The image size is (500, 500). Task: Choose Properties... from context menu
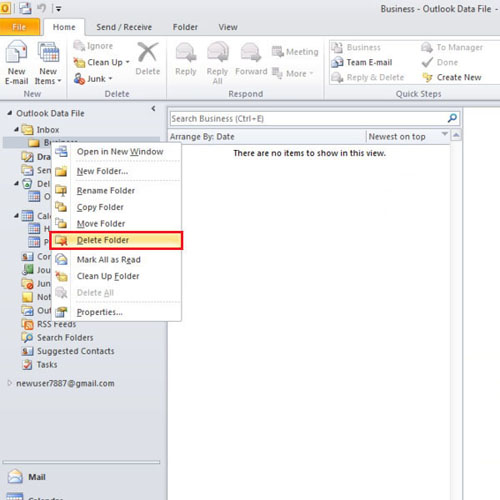tap(116, 312)
